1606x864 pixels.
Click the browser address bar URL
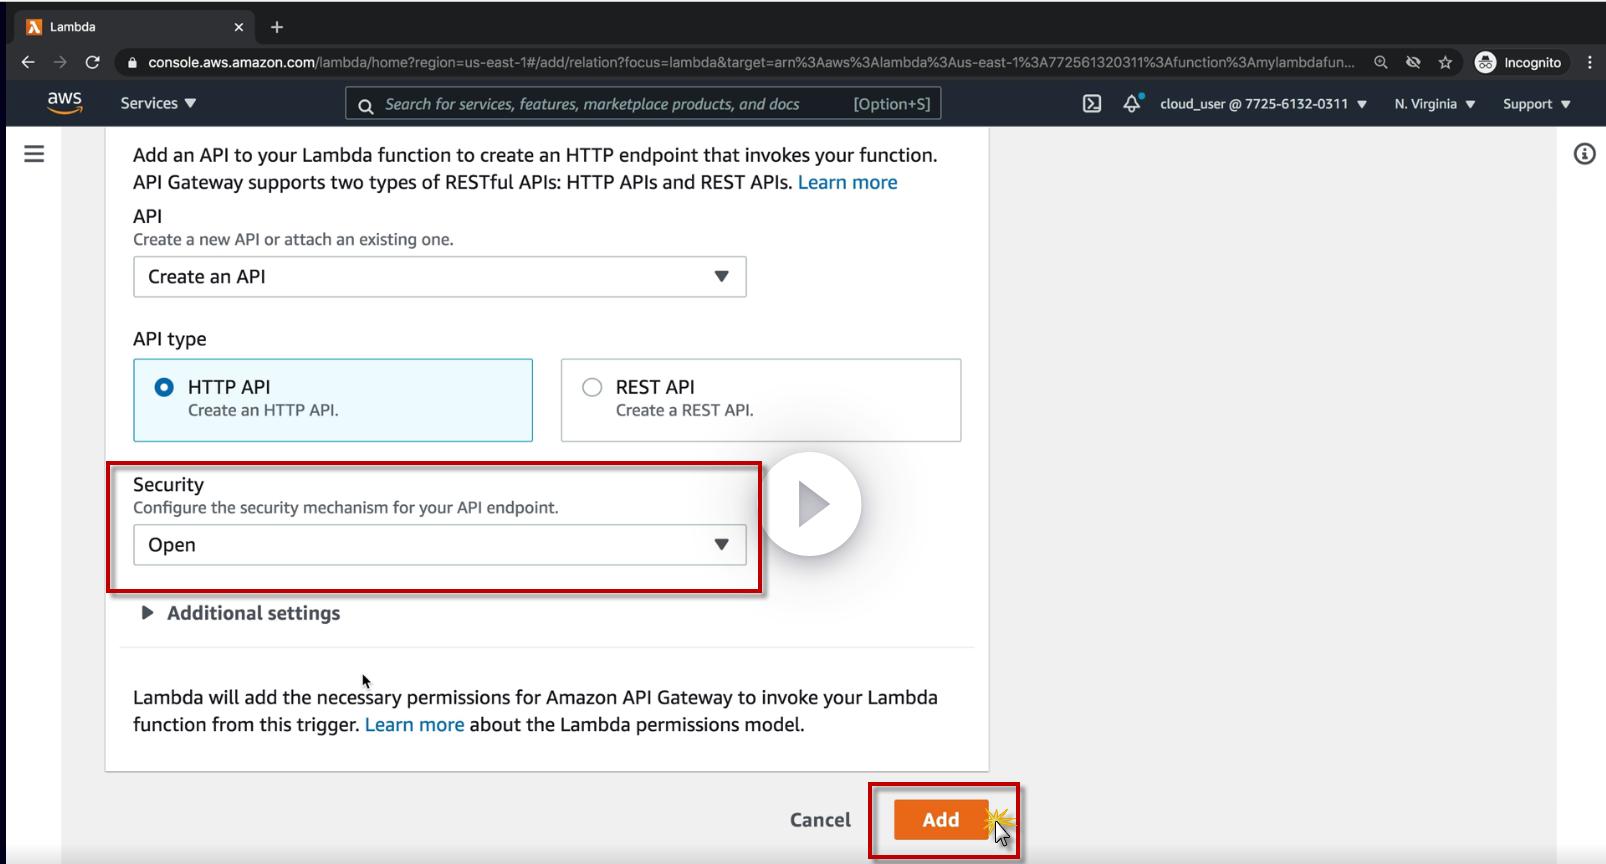tap(750, 62)
